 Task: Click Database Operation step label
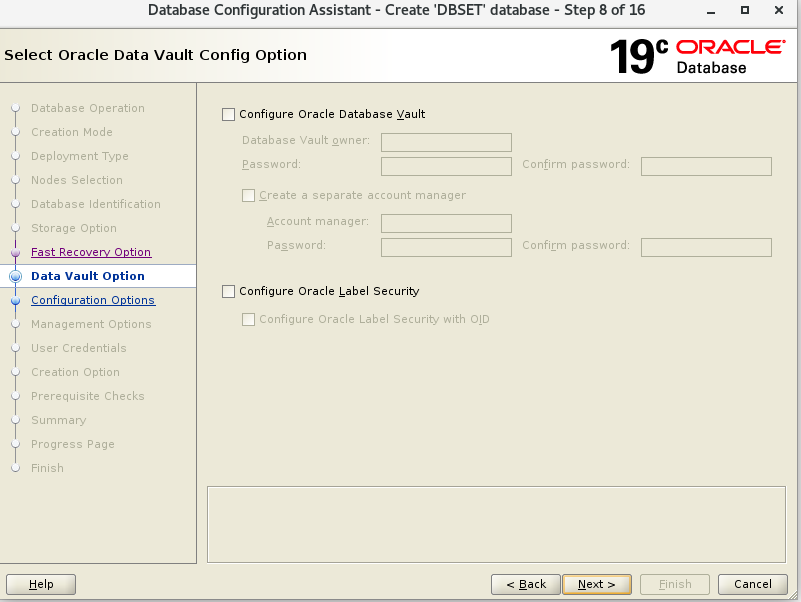point(88,108)
